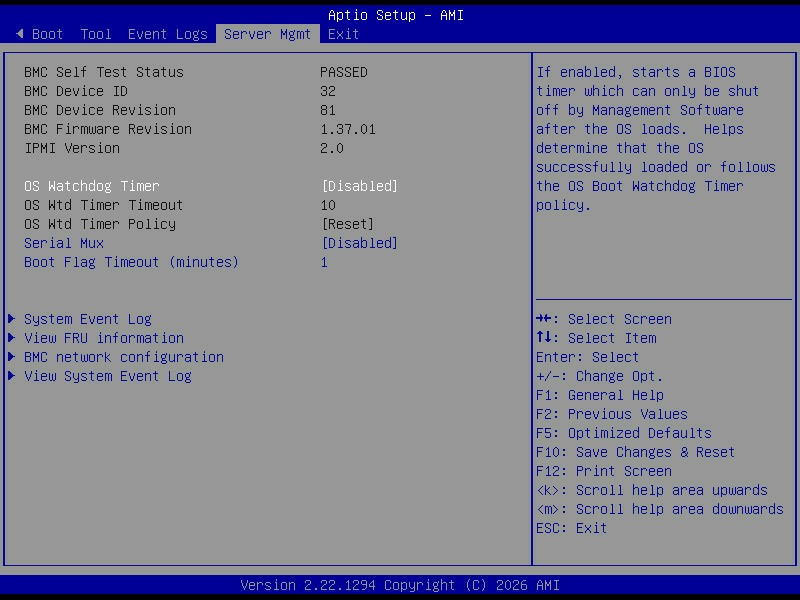Select the OS Wtd Timer Timeout label
This screenshot has height=600, width=800.
(x=104, y=205)
